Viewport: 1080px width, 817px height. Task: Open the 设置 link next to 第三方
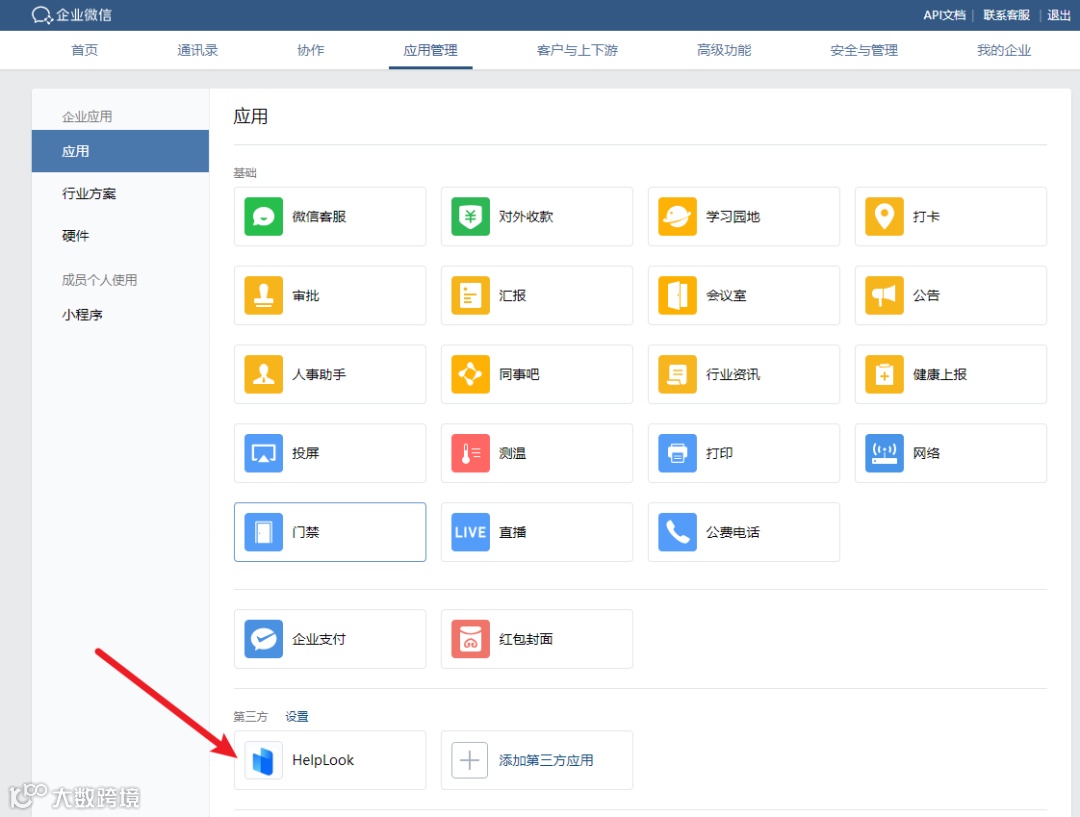tap(296, 716)
